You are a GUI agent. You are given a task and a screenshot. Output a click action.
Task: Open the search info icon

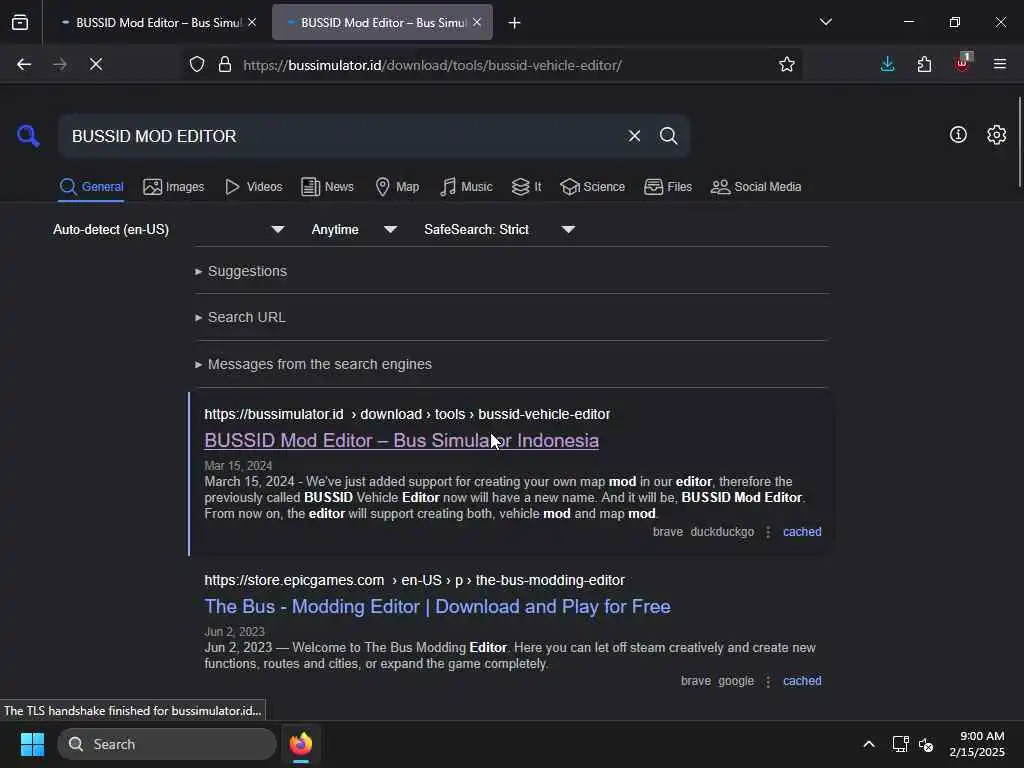pos(958,135)
